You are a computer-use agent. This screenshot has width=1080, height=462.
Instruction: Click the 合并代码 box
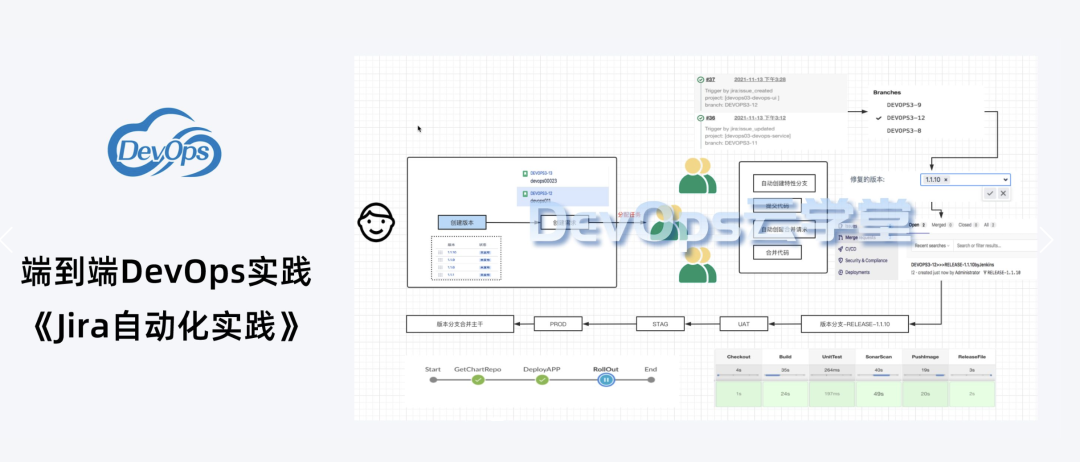(x=776, y=253)
